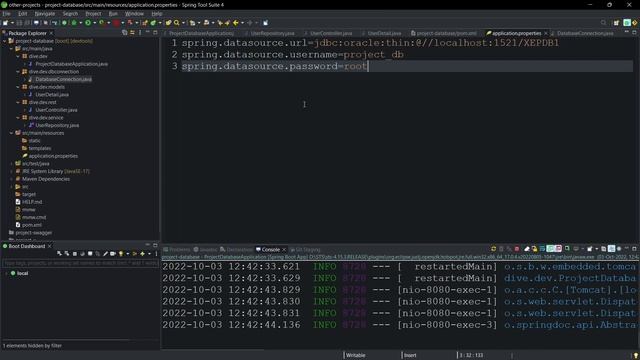Image resolution: width=640 pixels, height=360 pixels.
Task: Click the New file toolbar icon
Action: pyautogui.click(x=5, y=23)
